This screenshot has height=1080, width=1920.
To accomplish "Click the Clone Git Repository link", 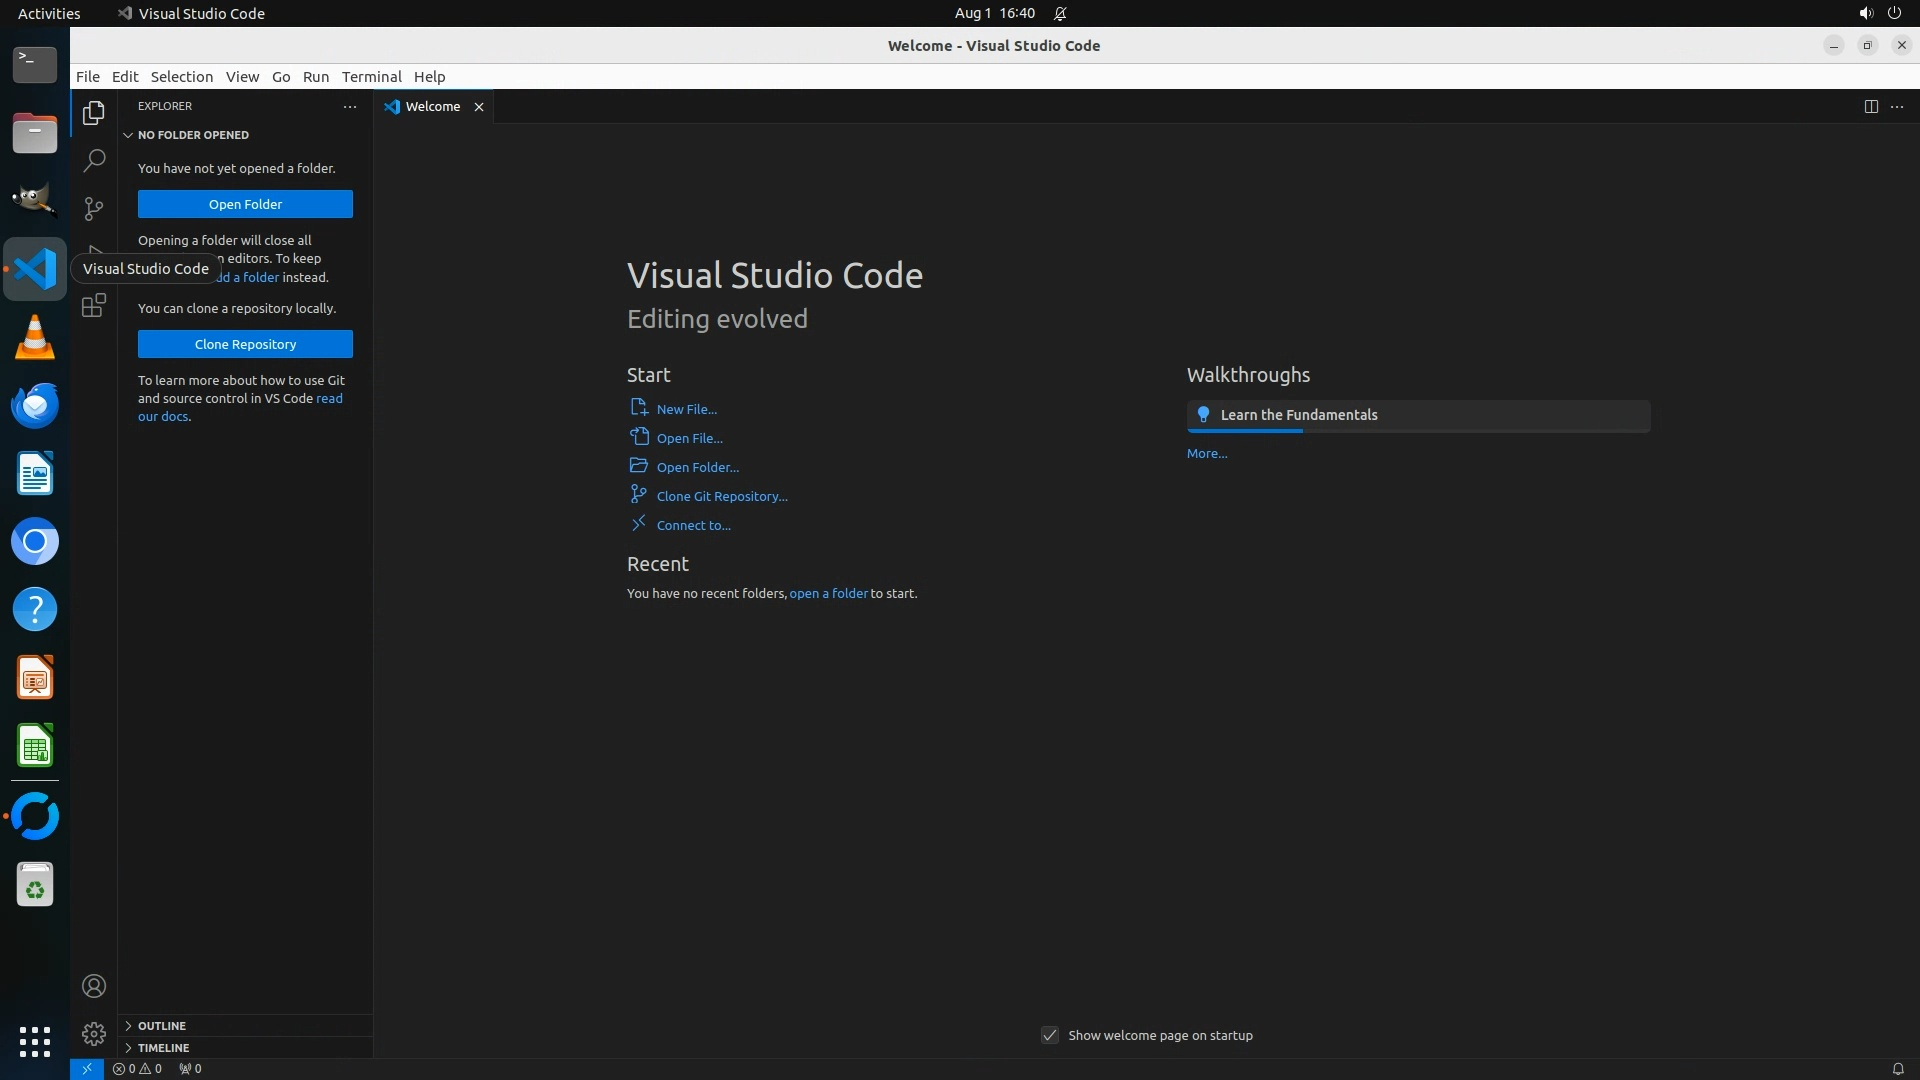I will [721, 497].
